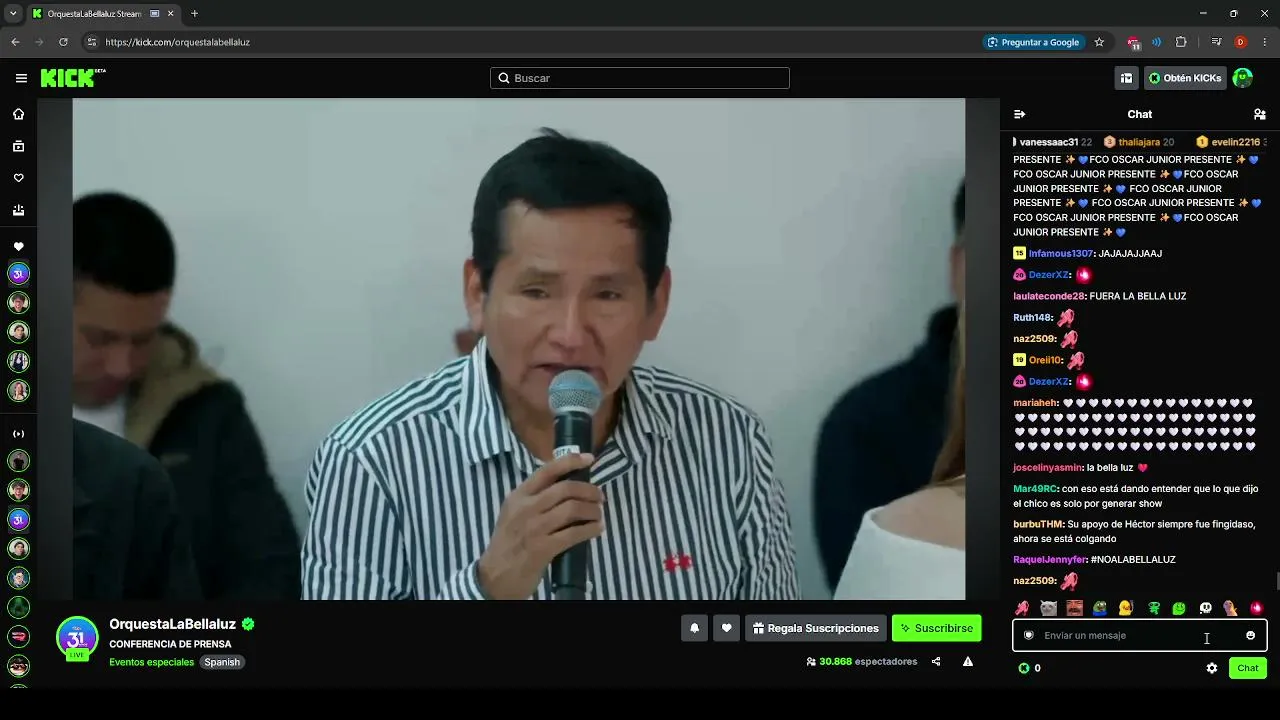The height and width of the screenshot is (720, 1280).
Task: Click the chat panel scrollbar
Action: point(1276,582)
